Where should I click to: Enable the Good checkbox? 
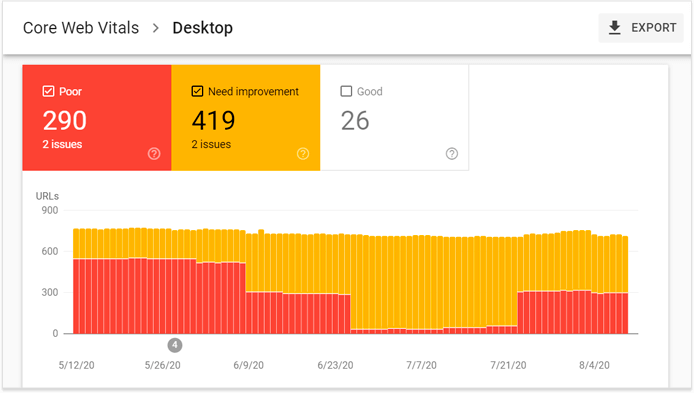(346, 91)
